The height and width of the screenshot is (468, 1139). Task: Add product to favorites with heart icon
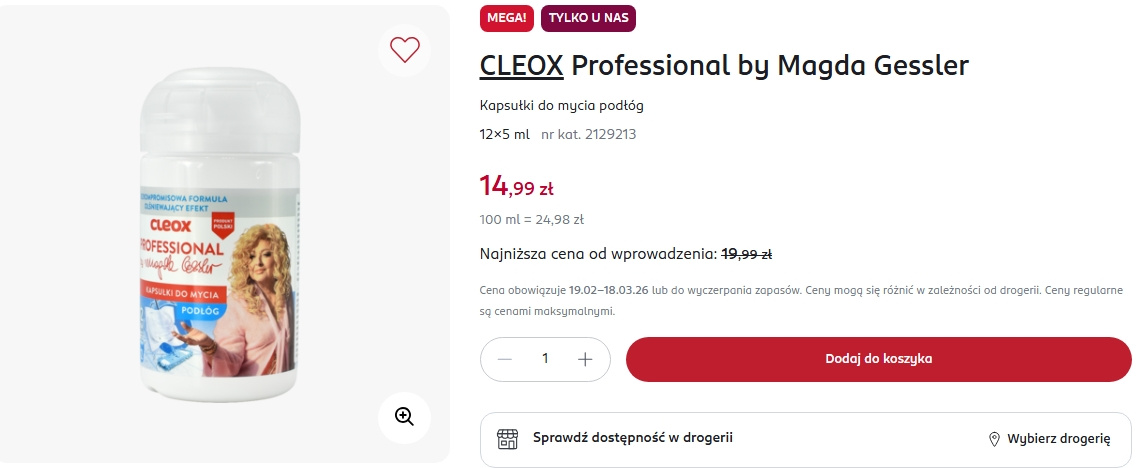pos(405,49)
